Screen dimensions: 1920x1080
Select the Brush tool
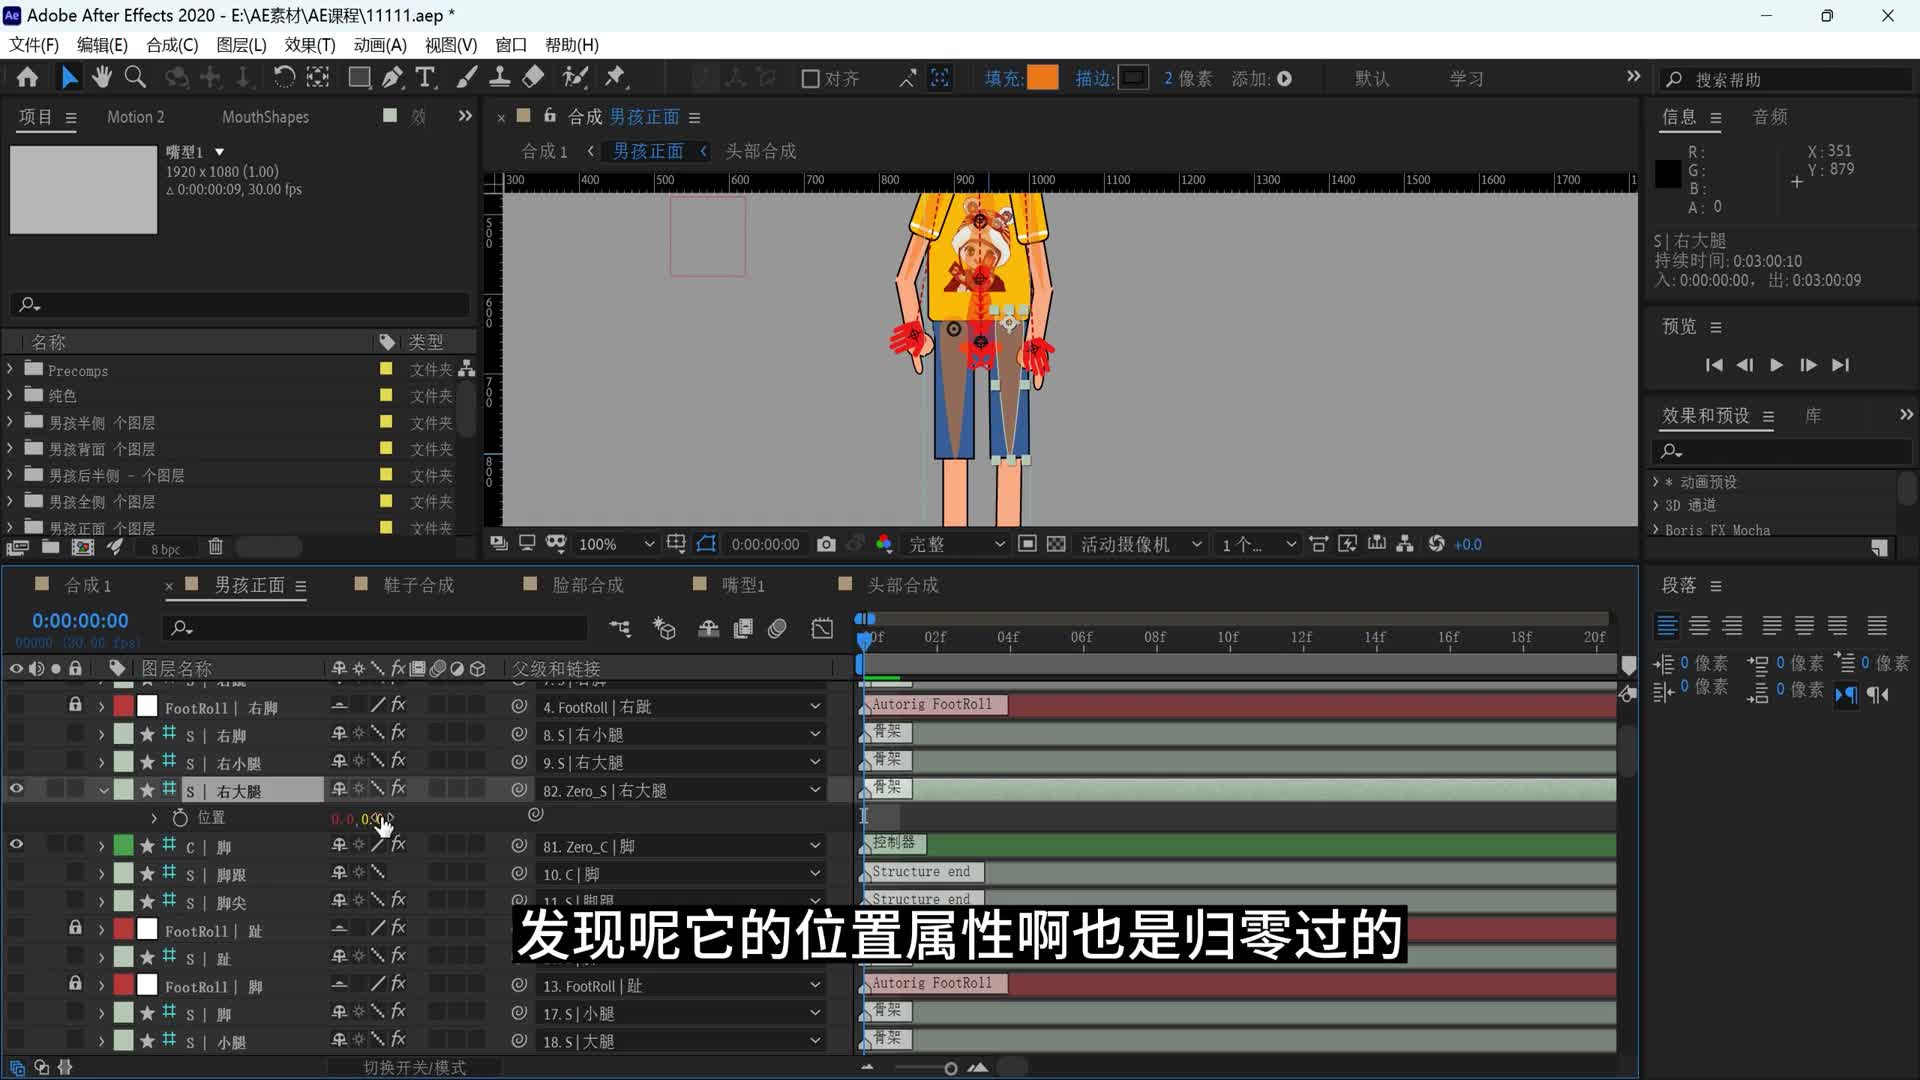(x=467, y=78)
